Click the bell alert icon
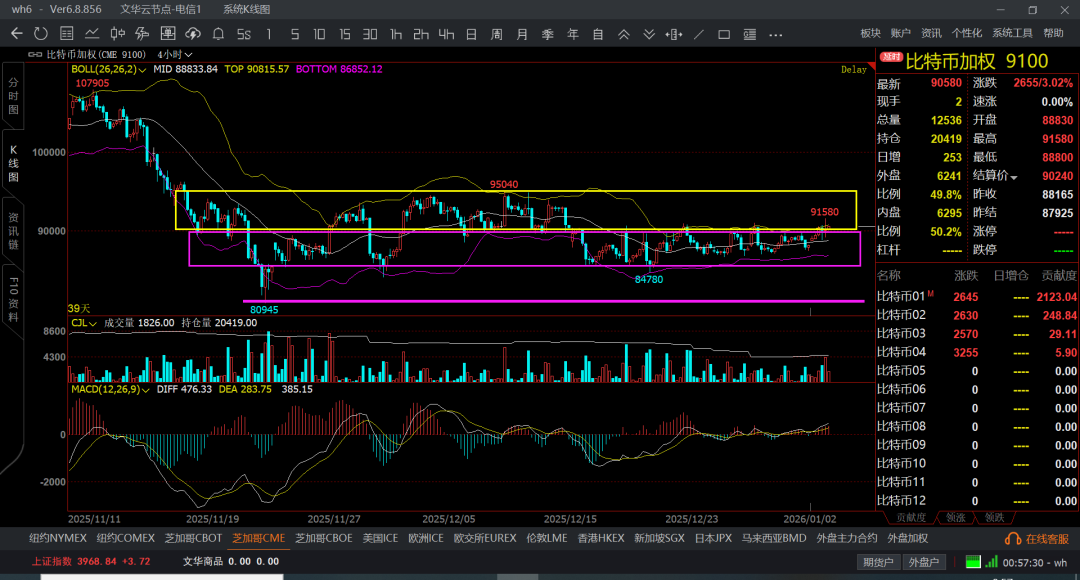1080x580 pixels. point(218,34)
